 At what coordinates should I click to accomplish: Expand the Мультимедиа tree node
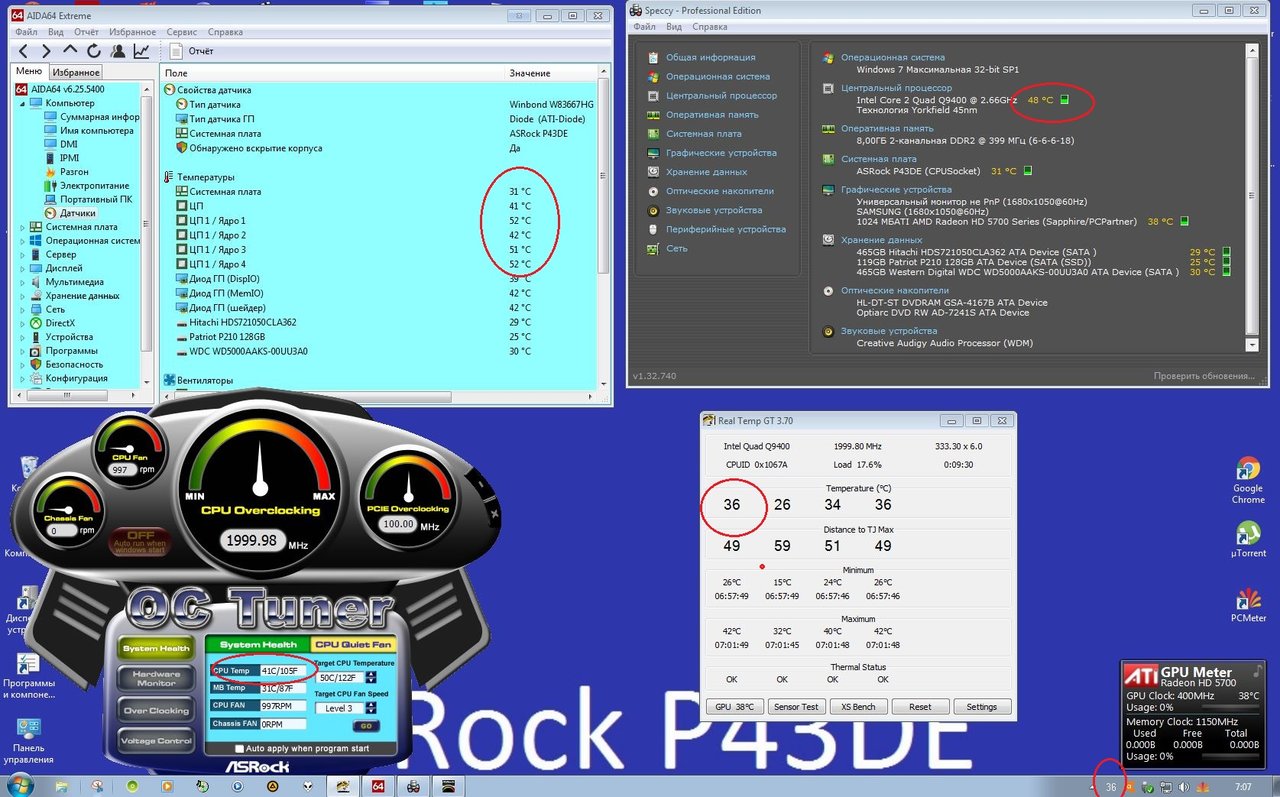click(23, 282)
